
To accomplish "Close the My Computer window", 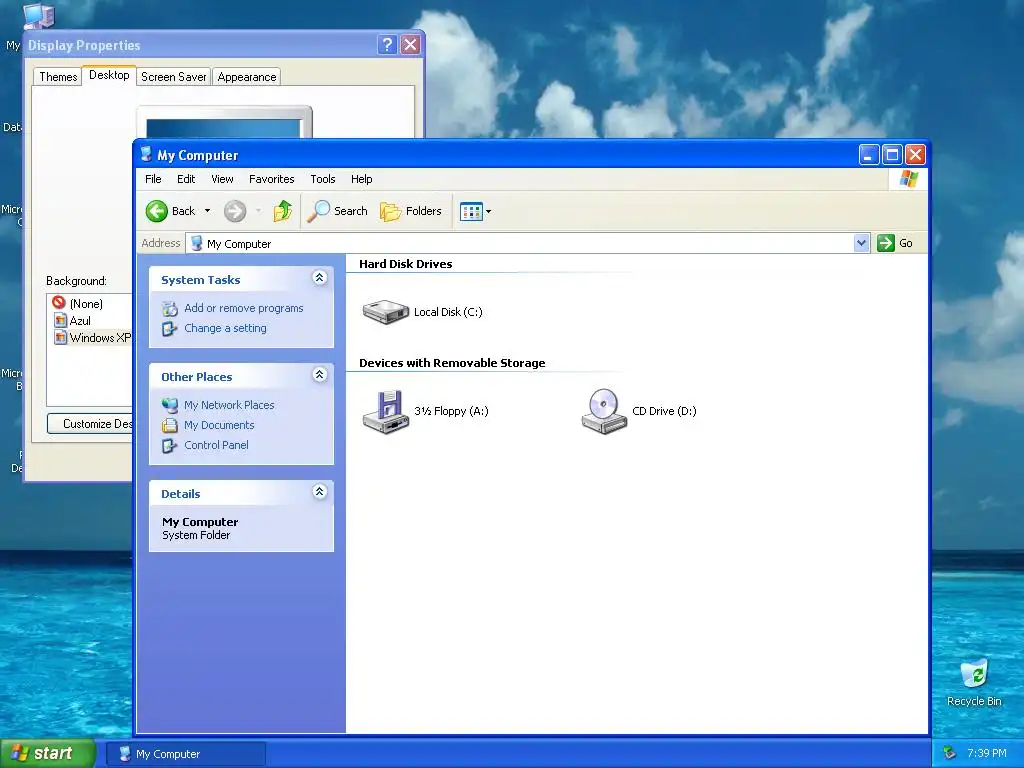I will tap(916, 155).
